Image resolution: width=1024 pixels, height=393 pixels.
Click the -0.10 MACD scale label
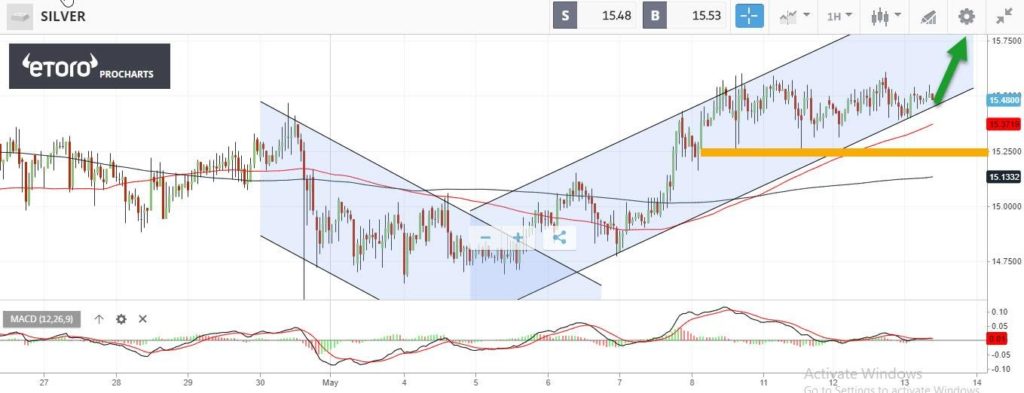point(999,368)
